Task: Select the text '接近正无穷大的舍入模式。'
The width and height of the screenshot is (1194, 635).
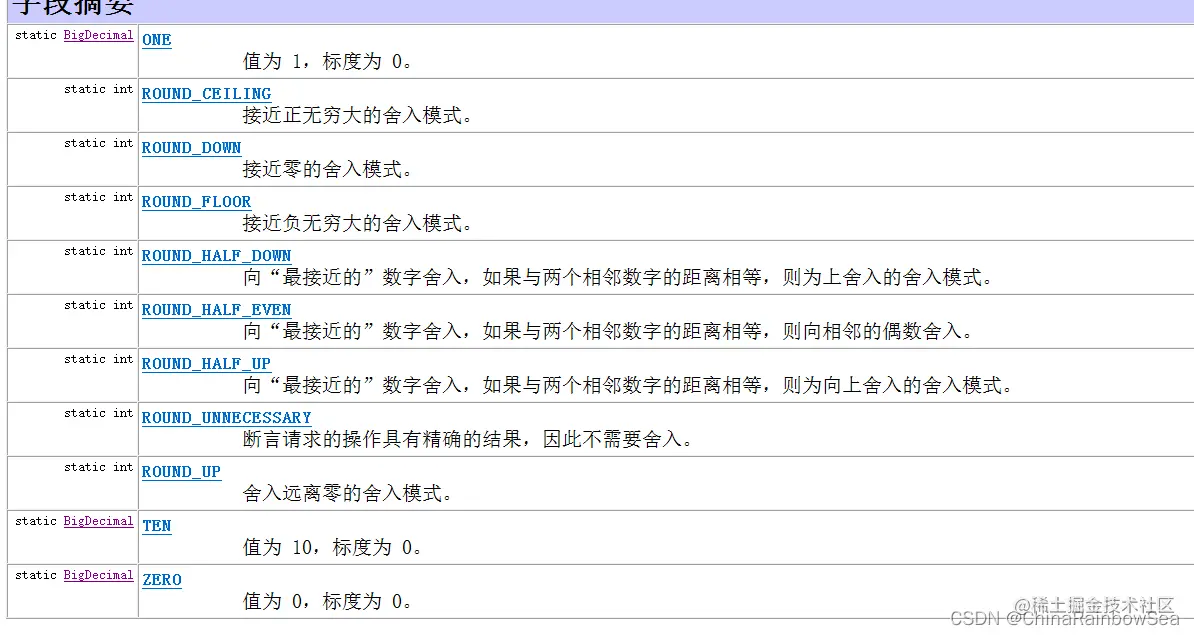Action: [358, 116]
